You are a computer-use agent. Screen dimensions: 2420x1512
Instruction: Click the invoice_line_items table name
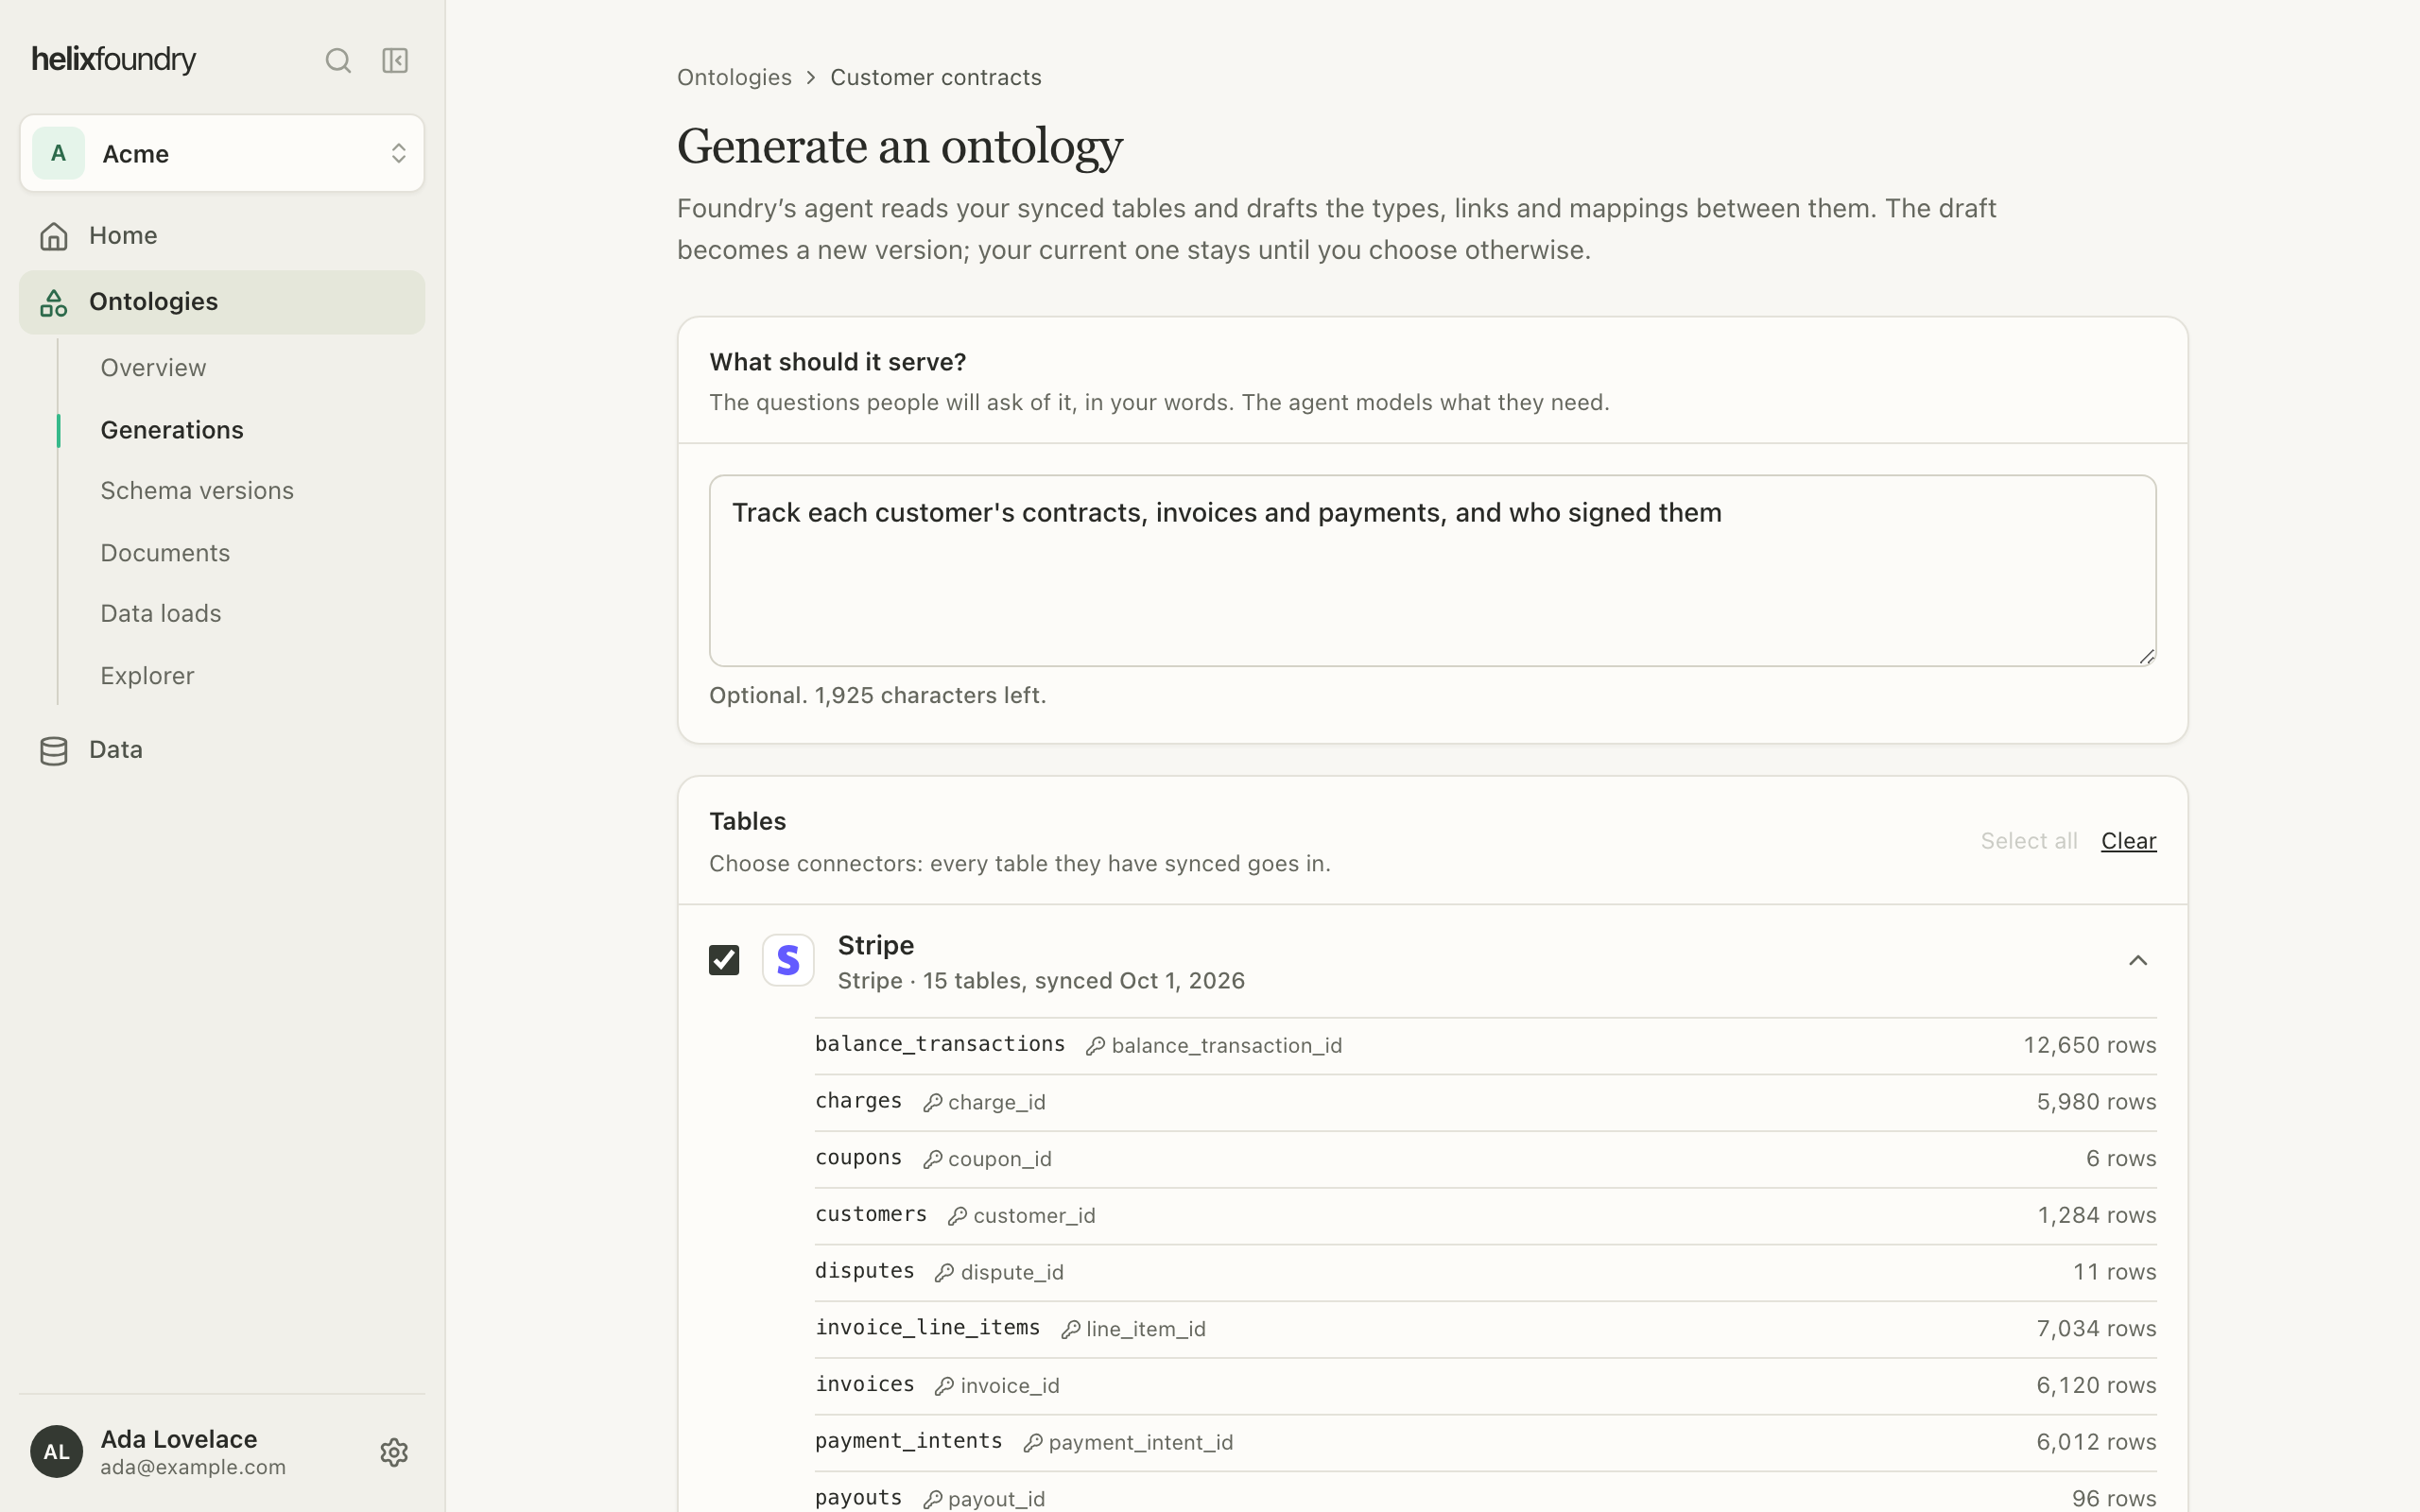(927, 1328)
